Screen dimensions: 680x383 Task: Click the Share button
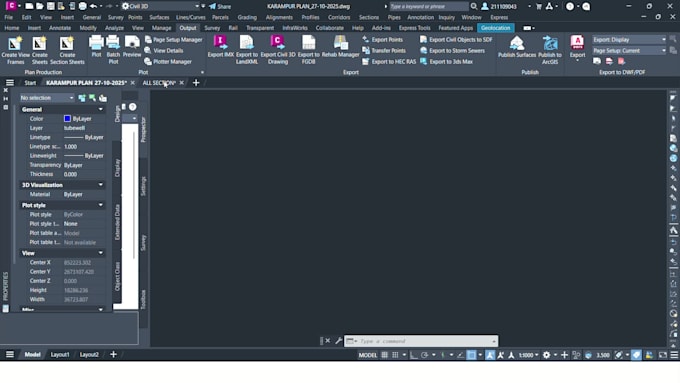pyautogui.click(x=219, y=6)
